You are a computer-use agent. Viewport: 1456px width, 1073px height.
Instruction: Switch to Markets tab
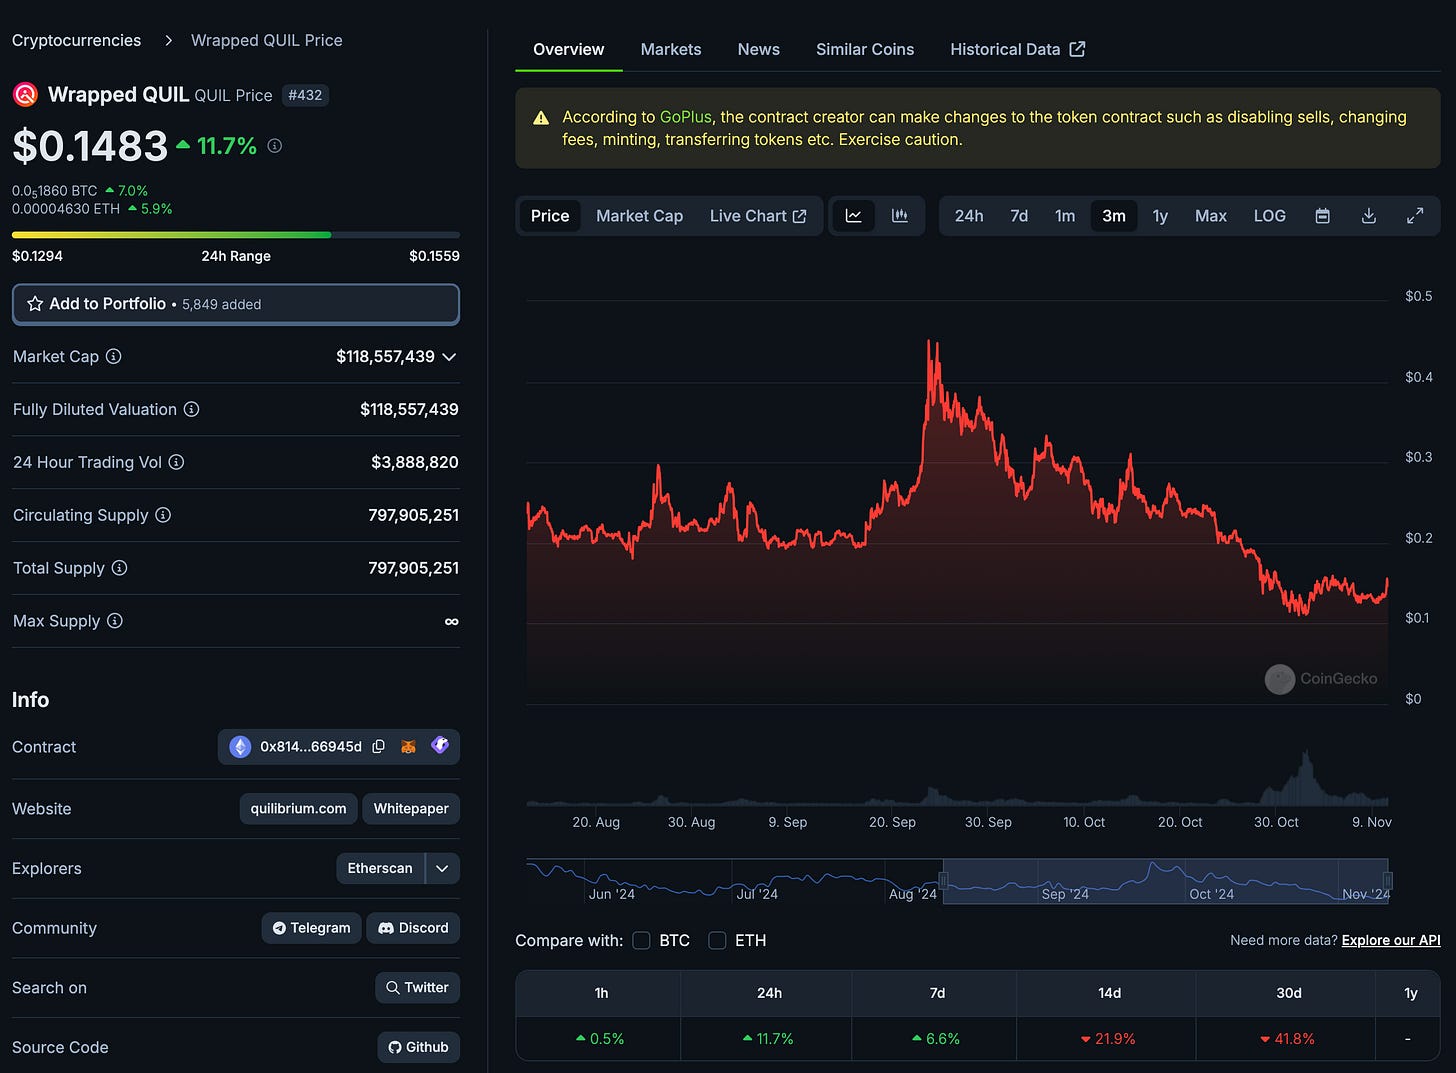pos(671,49)
